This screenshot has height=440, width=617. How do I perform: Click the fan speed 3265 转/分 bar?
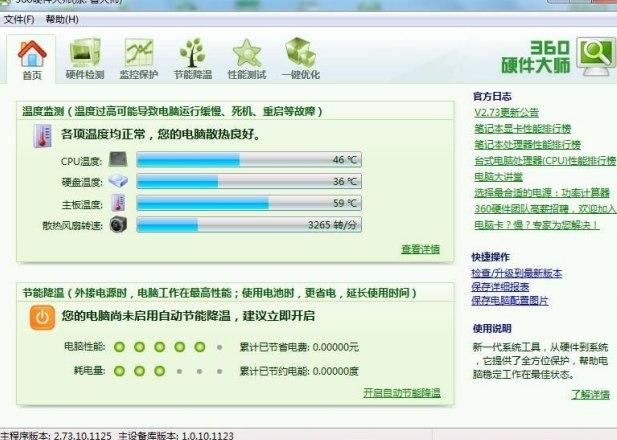coord(249,225)
